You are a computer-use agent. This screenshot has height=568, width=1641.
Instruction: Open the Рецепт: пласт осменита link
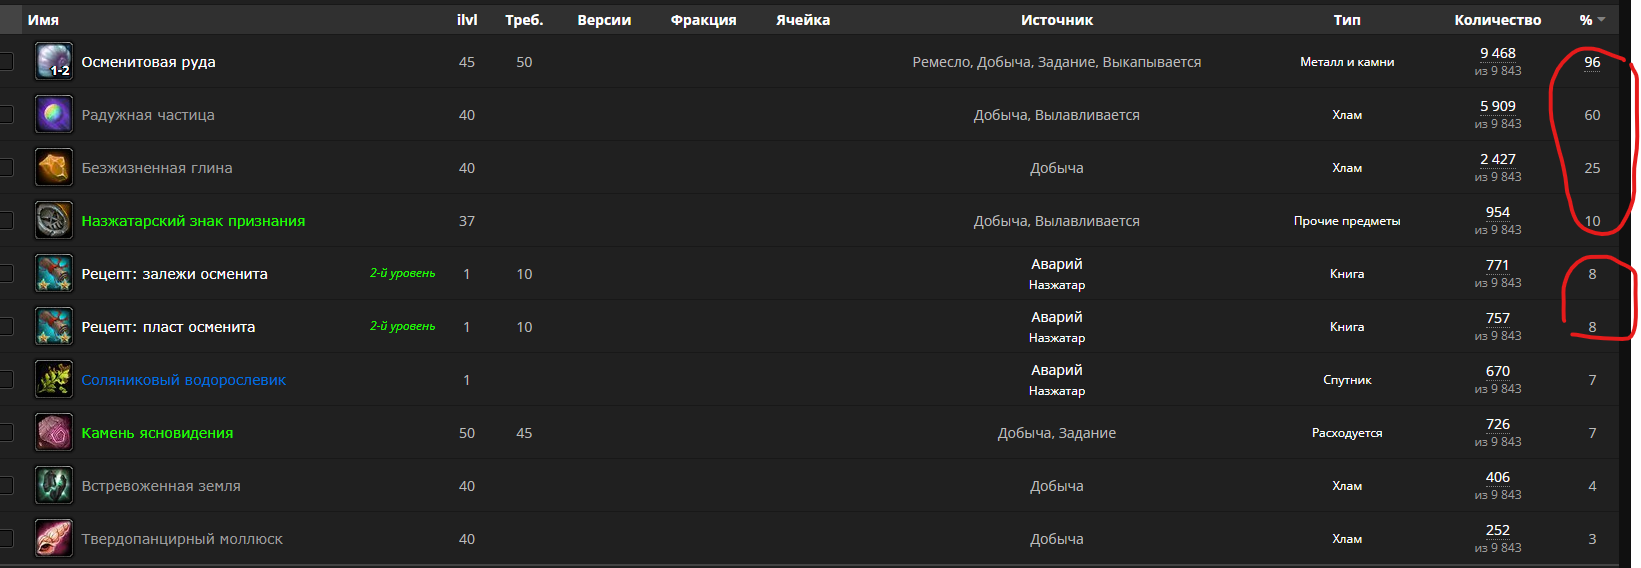(x=168, y=327)
